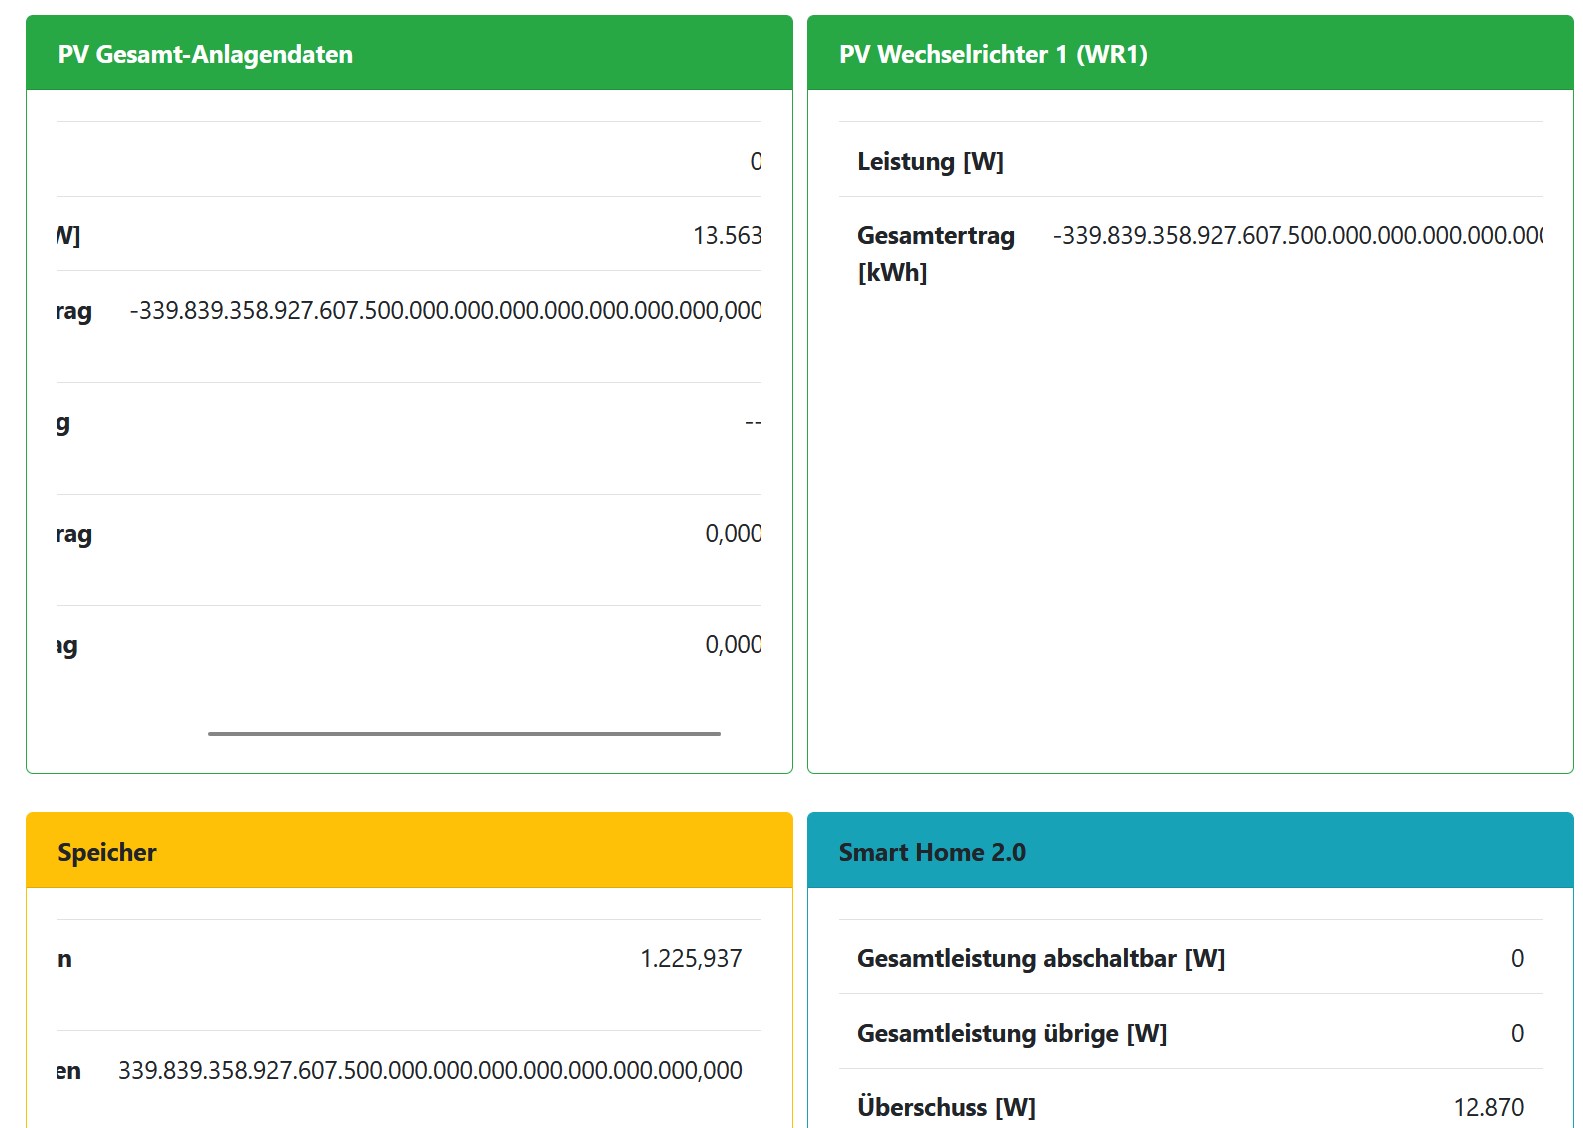Screen dimensions: 1583x1128
Task: Select the negative value in PV Gesamt-Anlagendaten
Action: coord(445,311)
